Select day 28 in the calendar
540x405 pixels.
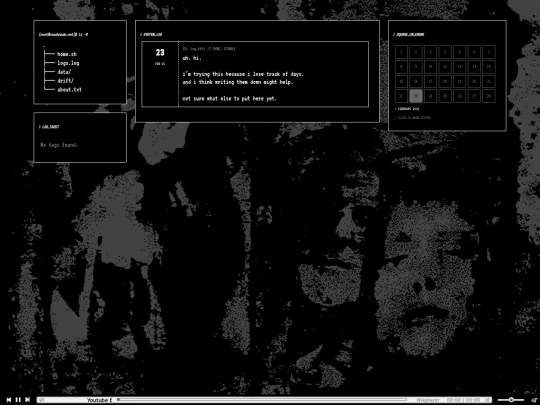[489, 96]
